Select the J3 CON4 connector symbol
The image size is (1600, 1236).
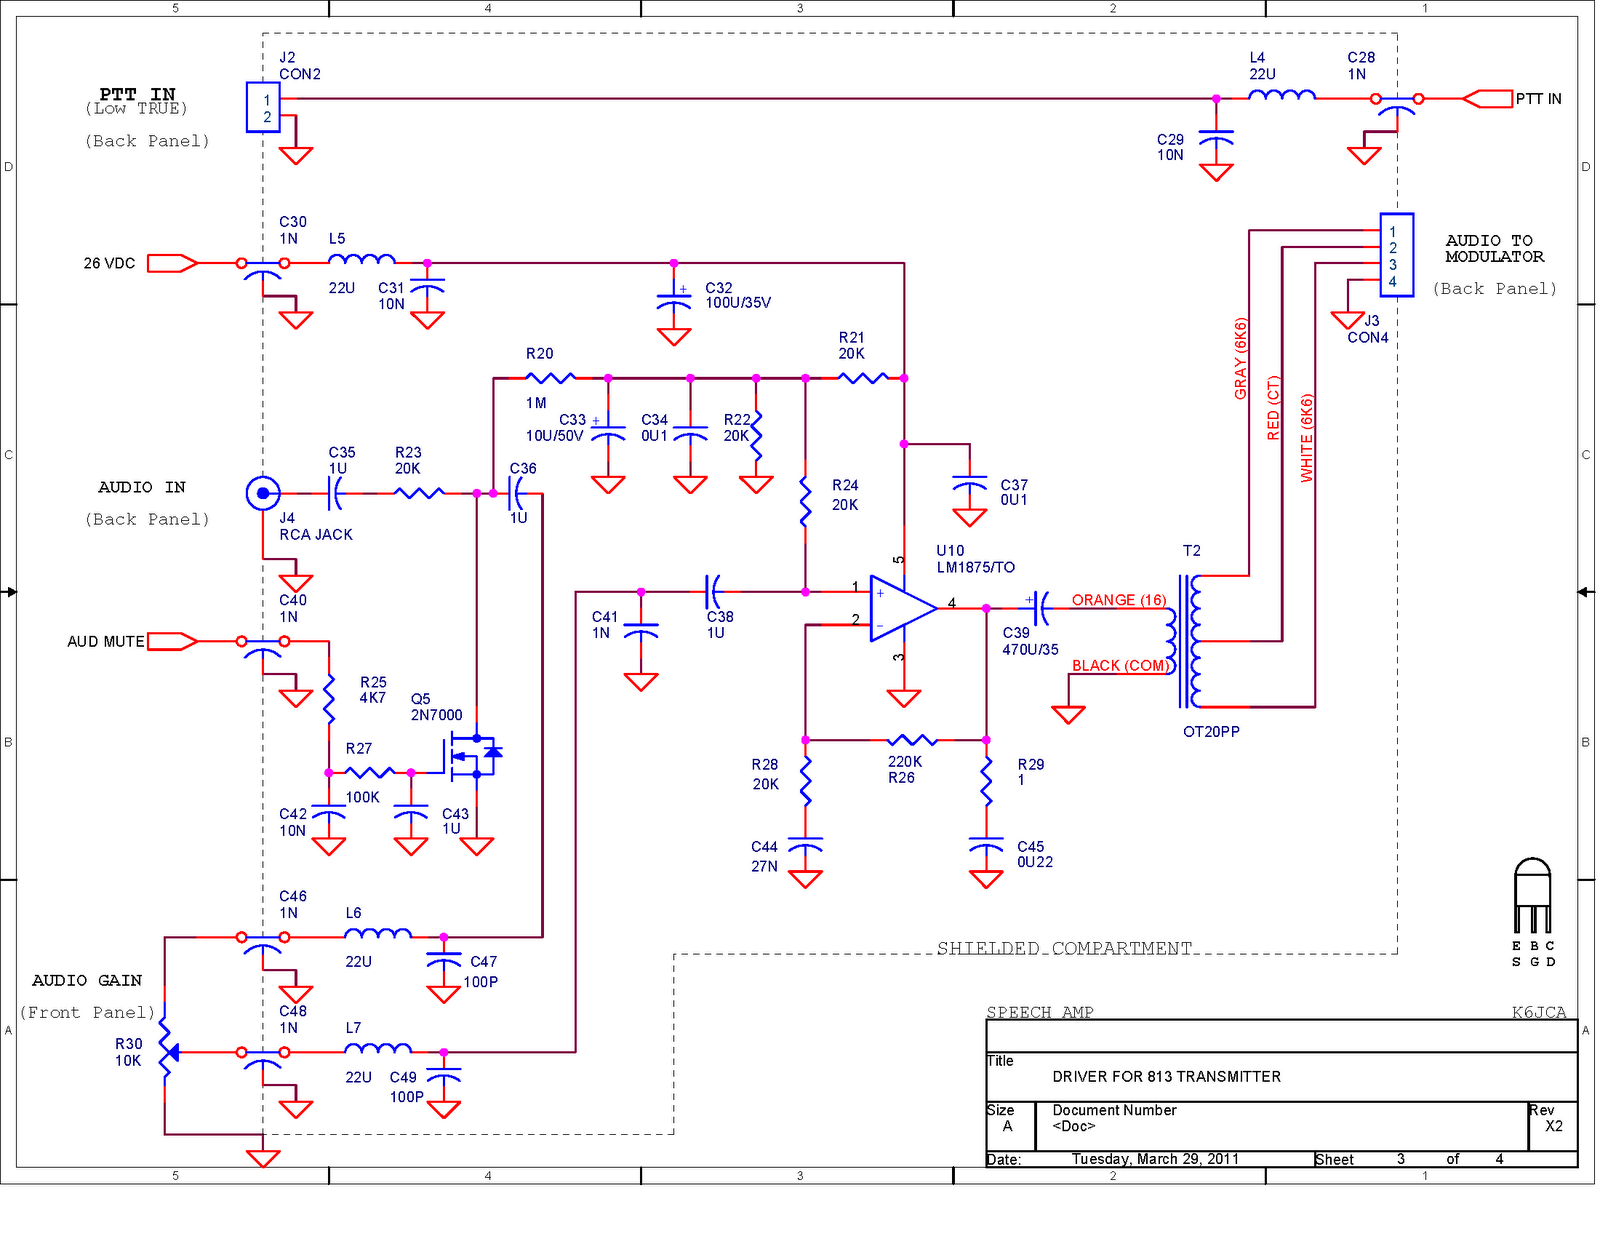coord(1396,255)
